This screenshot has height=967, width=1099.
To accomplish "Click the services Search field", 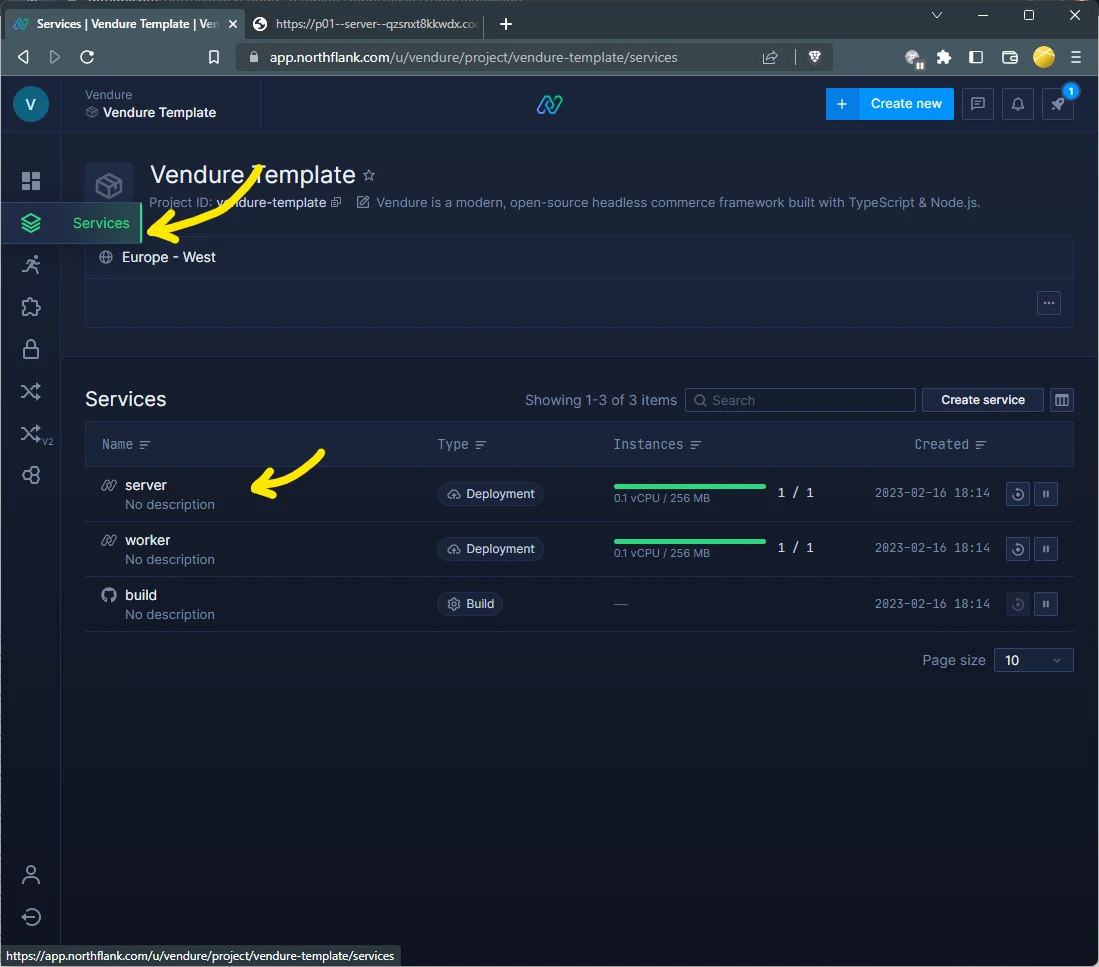I will [800, 400].
